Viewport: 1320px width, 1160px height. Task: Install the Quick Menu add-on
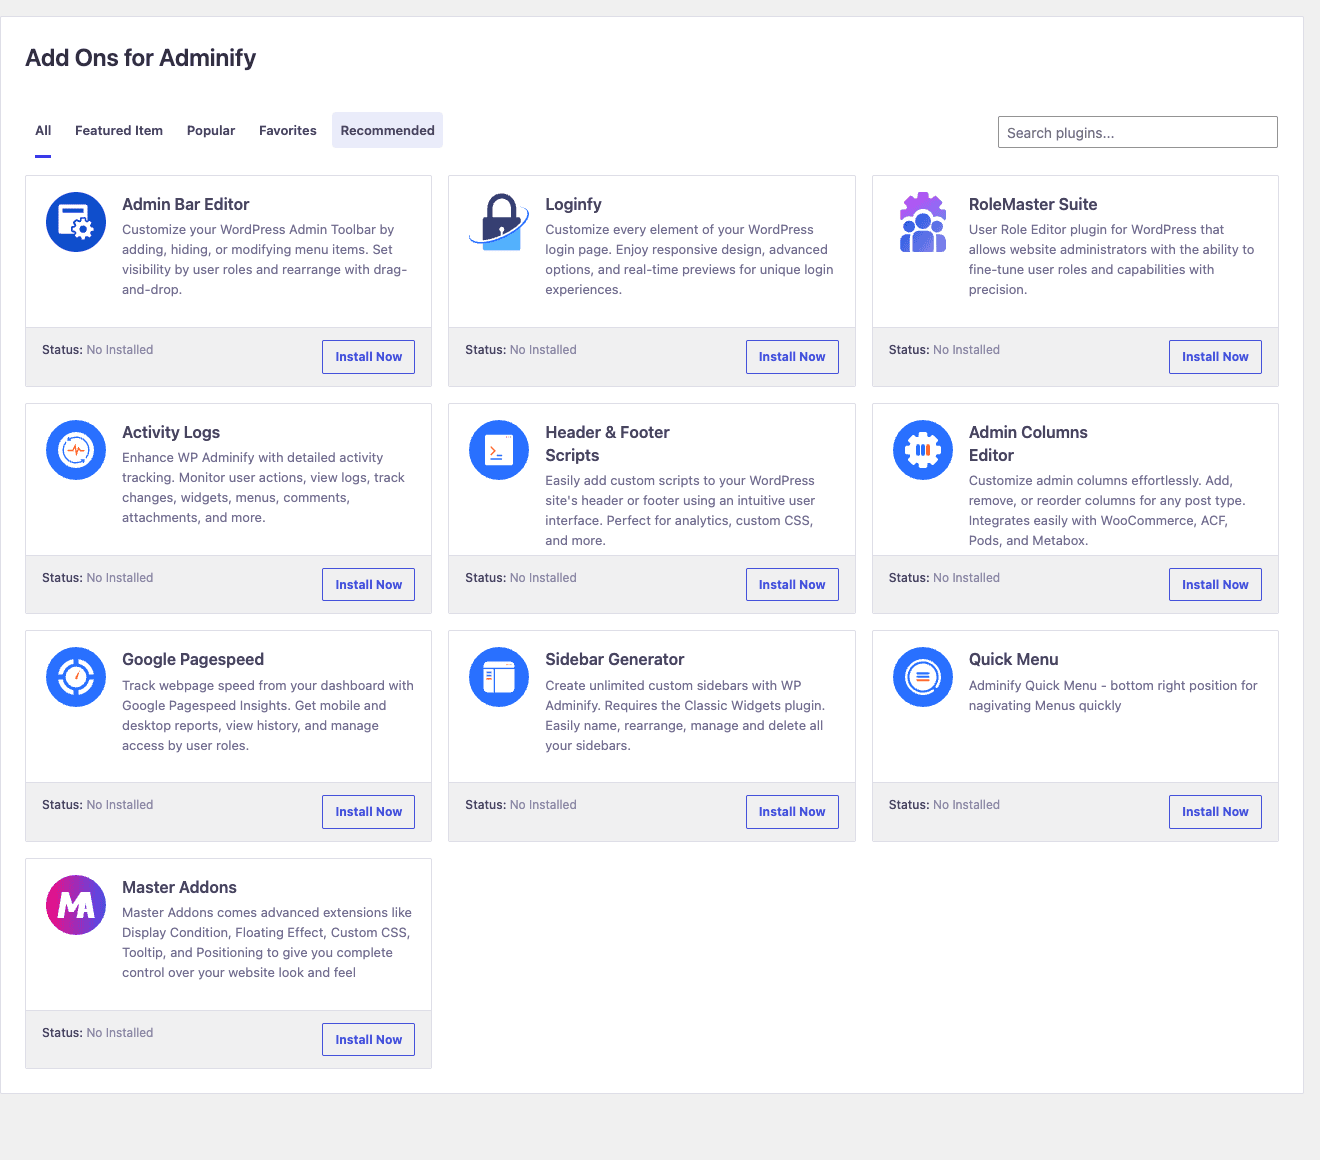(x=1215, y=812)
